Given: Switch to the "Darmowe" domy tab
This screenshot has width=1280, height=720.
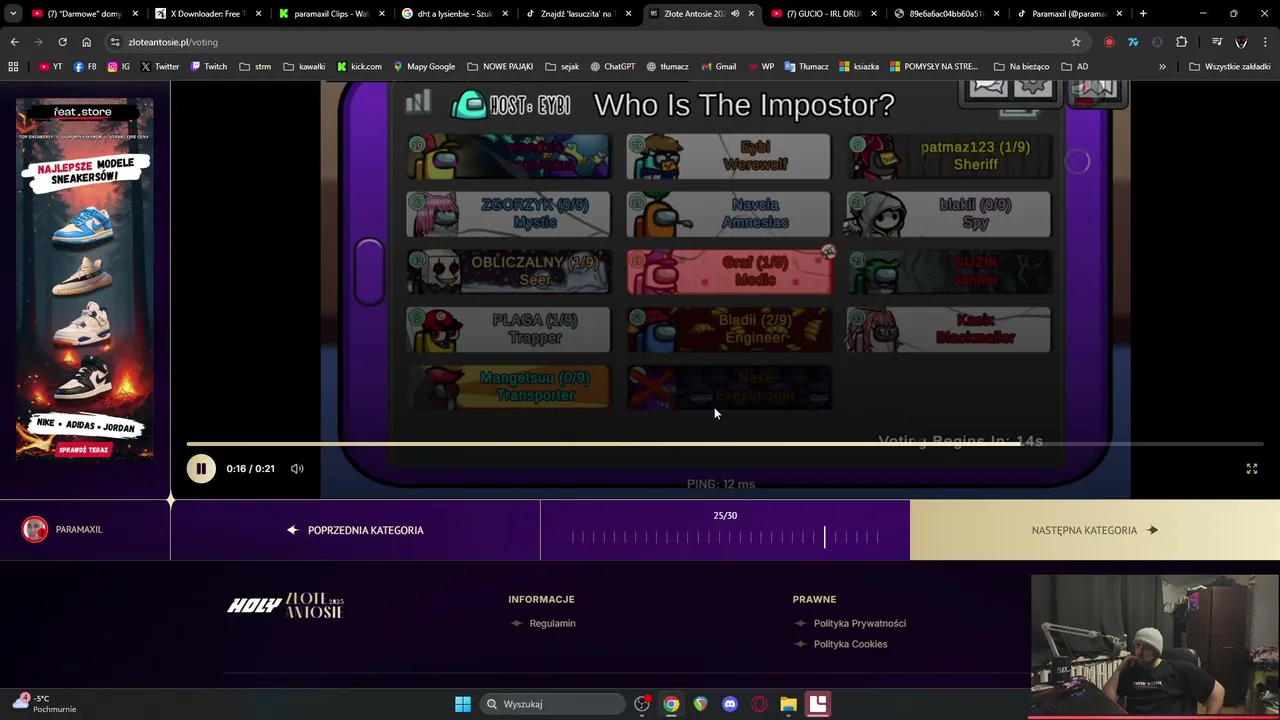Looking at the screenshot, I should point(84,14).
